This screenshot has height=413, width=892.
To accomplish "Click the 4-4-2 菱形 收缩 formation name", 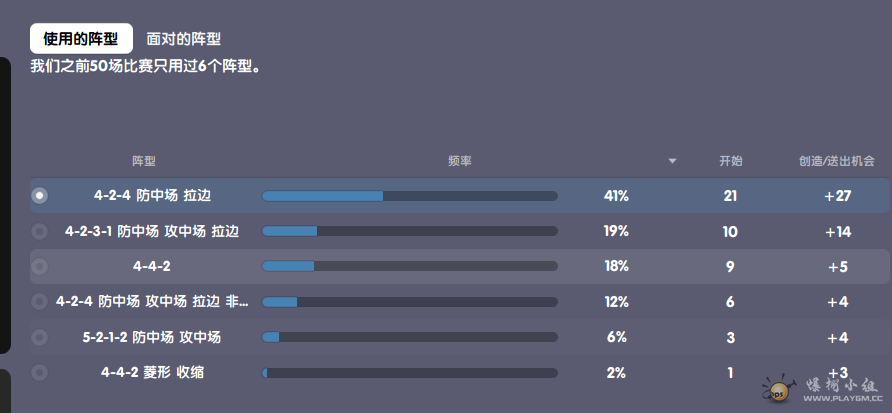I will pyautogui.click(x=152, y=372).
